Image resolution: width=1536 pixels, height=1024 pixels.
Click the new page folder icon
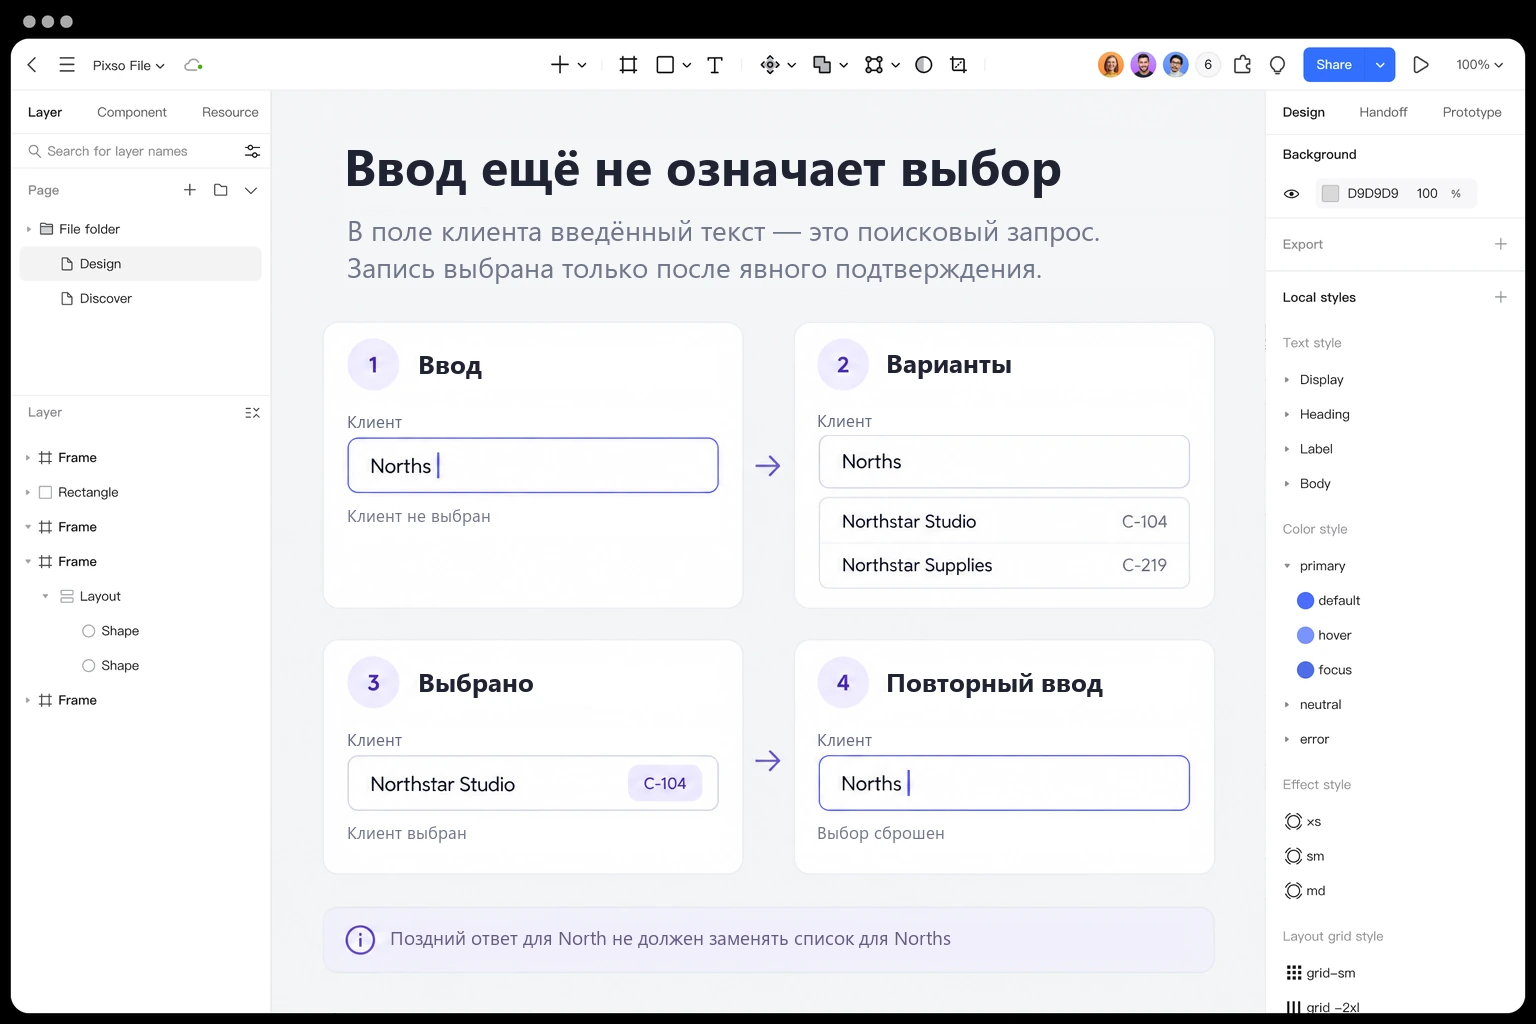point(221,190)
